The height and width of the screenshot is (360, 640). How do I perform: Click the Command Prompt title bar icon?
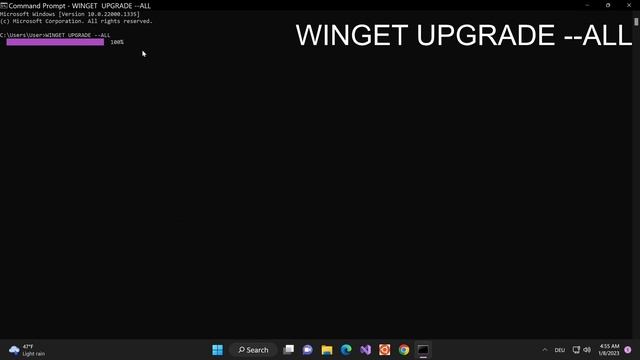[4, 5]
